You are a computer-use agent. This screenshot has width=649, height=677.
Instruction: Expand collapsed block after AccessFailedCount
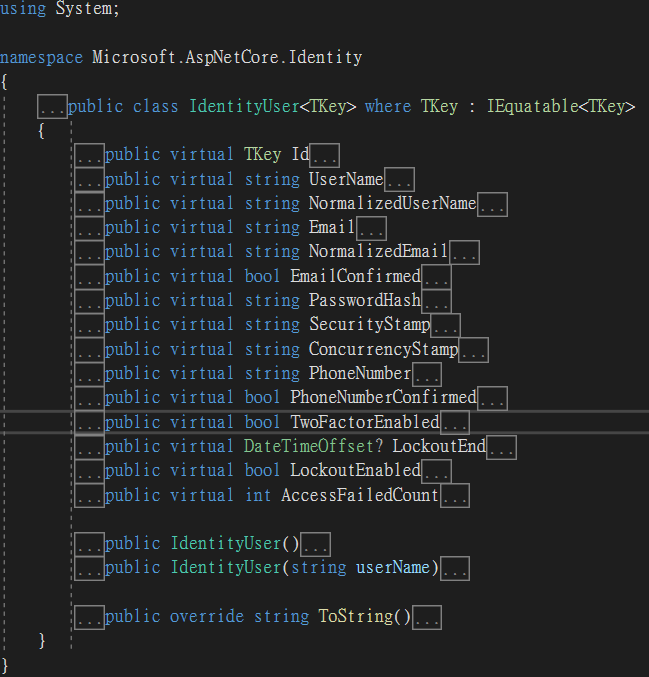click(455, 495)
